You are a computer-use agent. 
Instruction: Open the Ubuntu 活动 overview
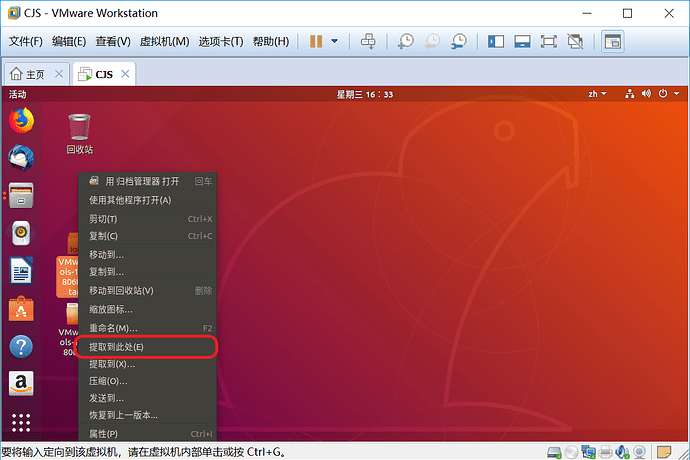pos(17,94)
